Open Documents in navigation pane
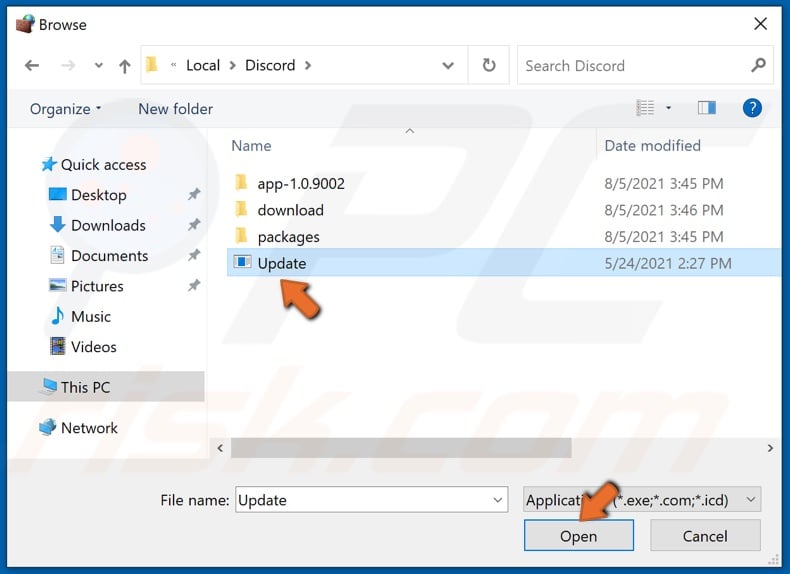Viewport: 790px width, 574px height. pyautogui.click(x=99, y=256)
